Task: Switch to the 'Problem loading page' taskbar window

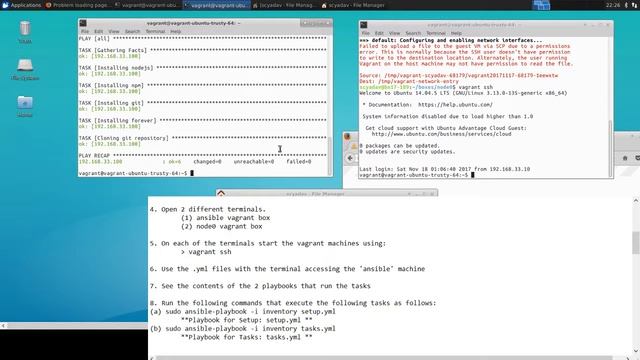Action: coord(77,5)
